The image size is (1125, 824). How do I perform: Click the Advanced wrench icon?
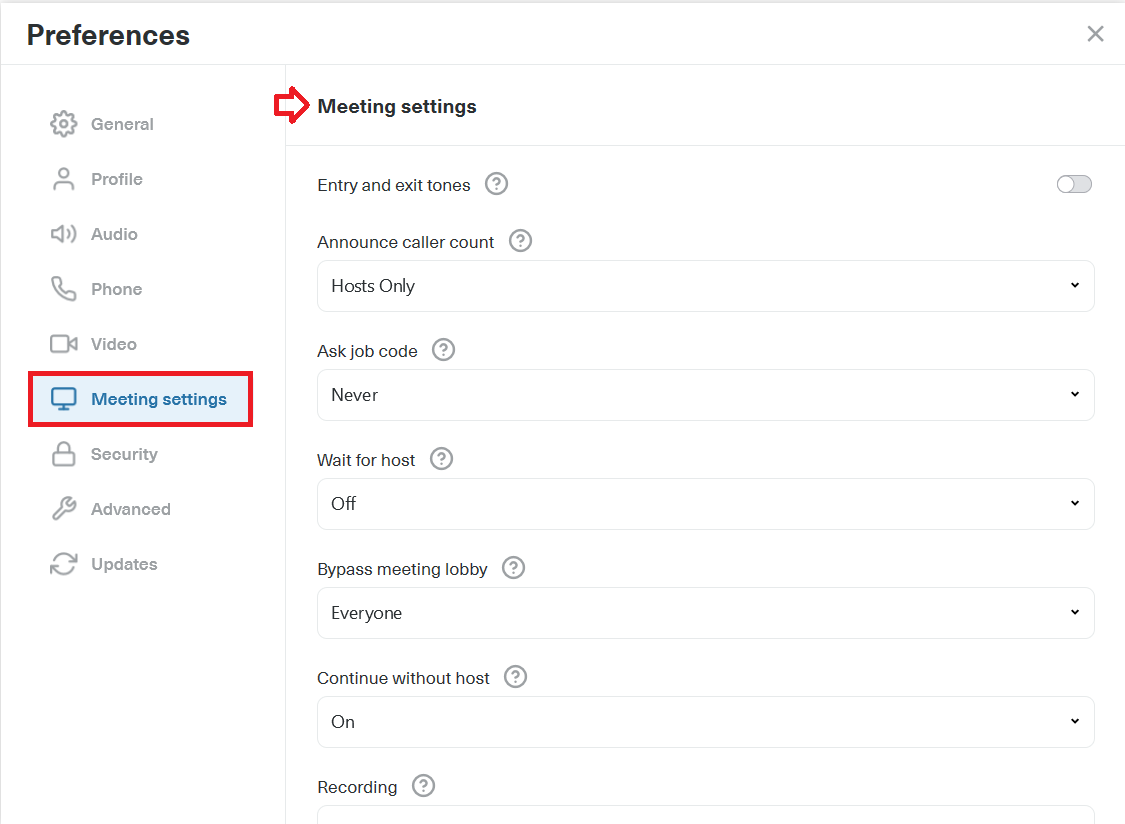tap(63, 509)
